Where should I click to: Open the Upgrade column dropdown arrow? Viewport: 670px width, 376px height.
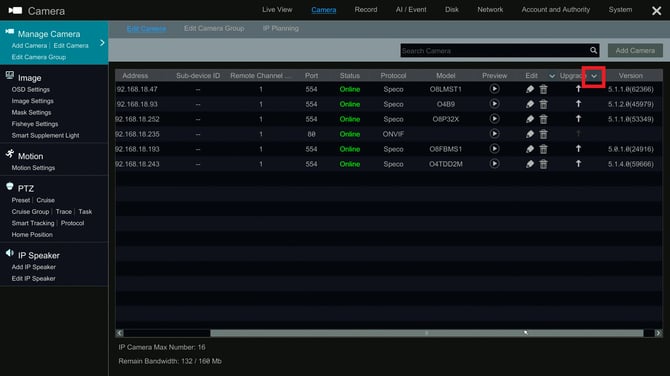click(594, 76)
